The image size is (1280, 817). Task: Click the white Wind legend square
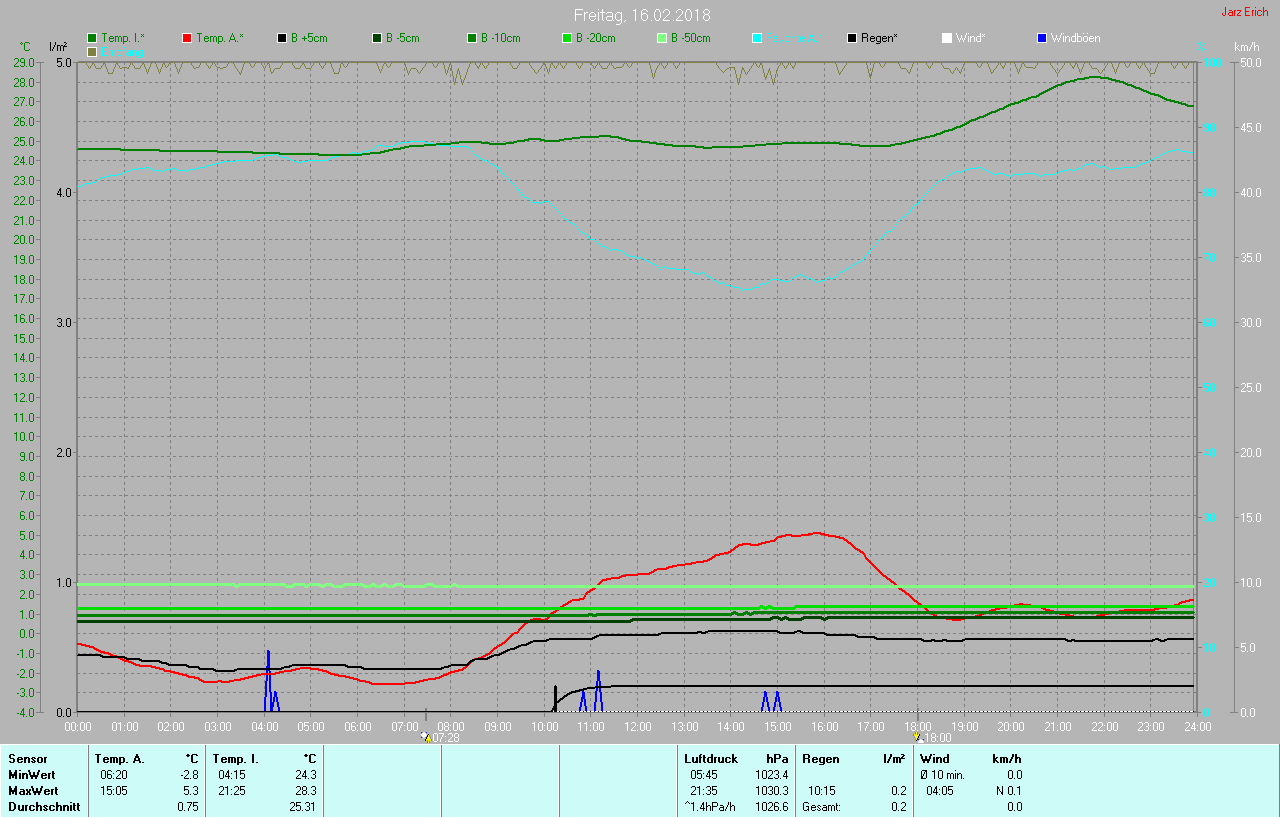(x=947, y=38)
